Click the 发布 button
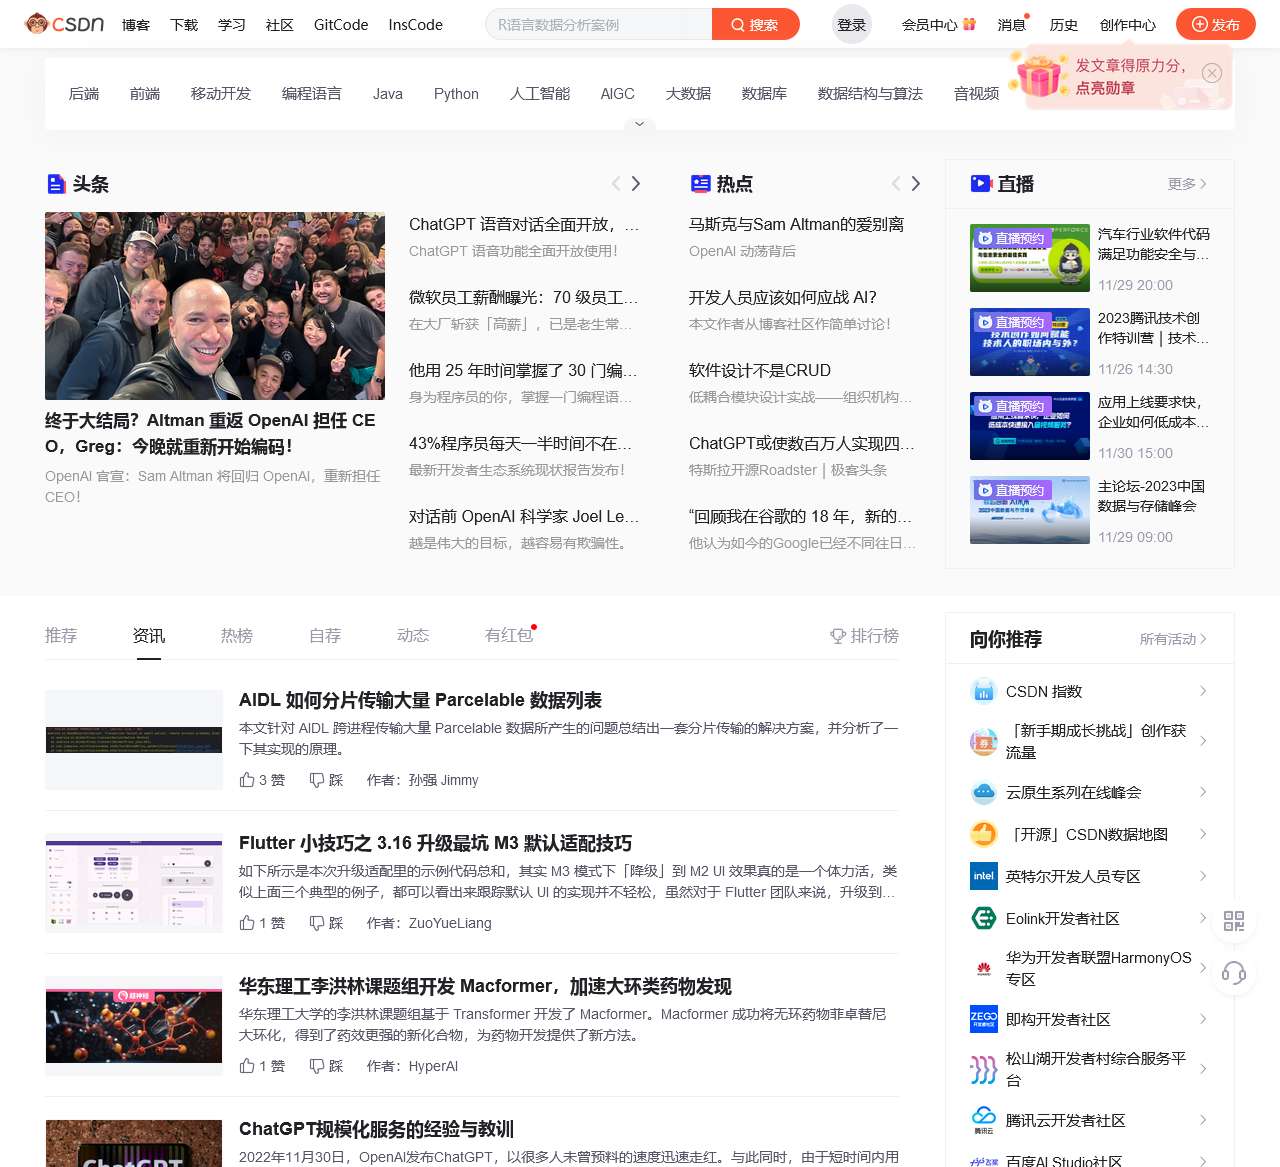 1216,24
